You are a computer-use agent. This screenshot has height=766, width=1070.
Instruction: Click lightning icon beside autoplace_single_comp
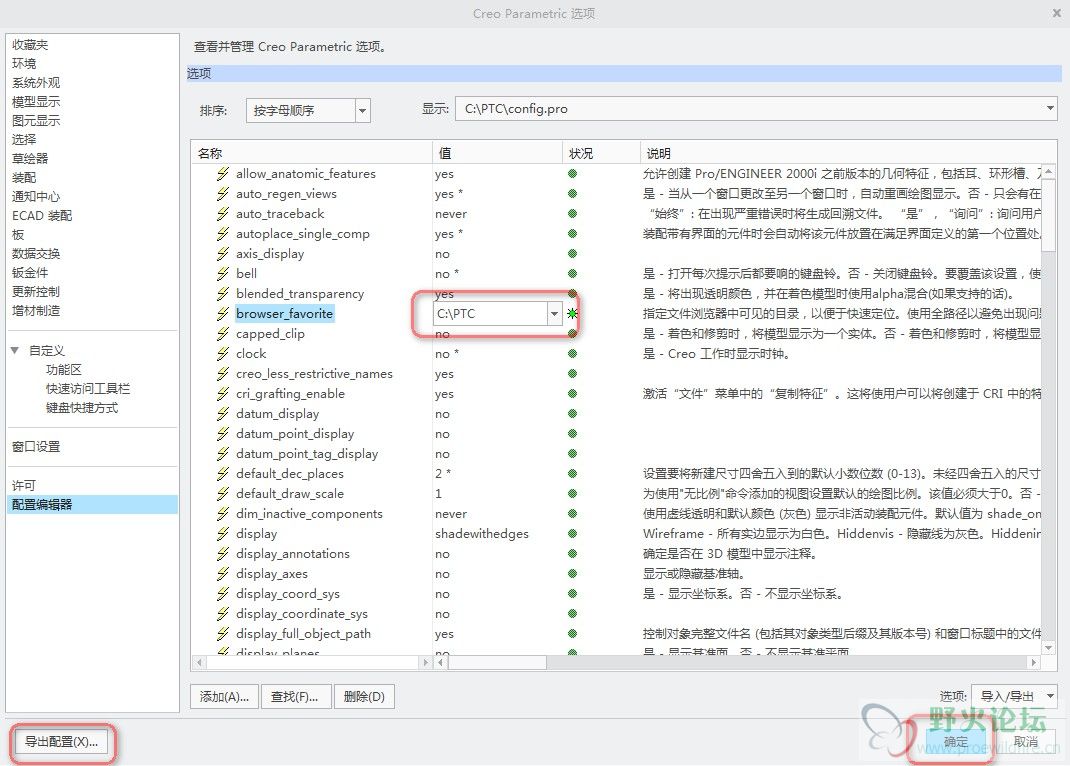coord(222,234)
